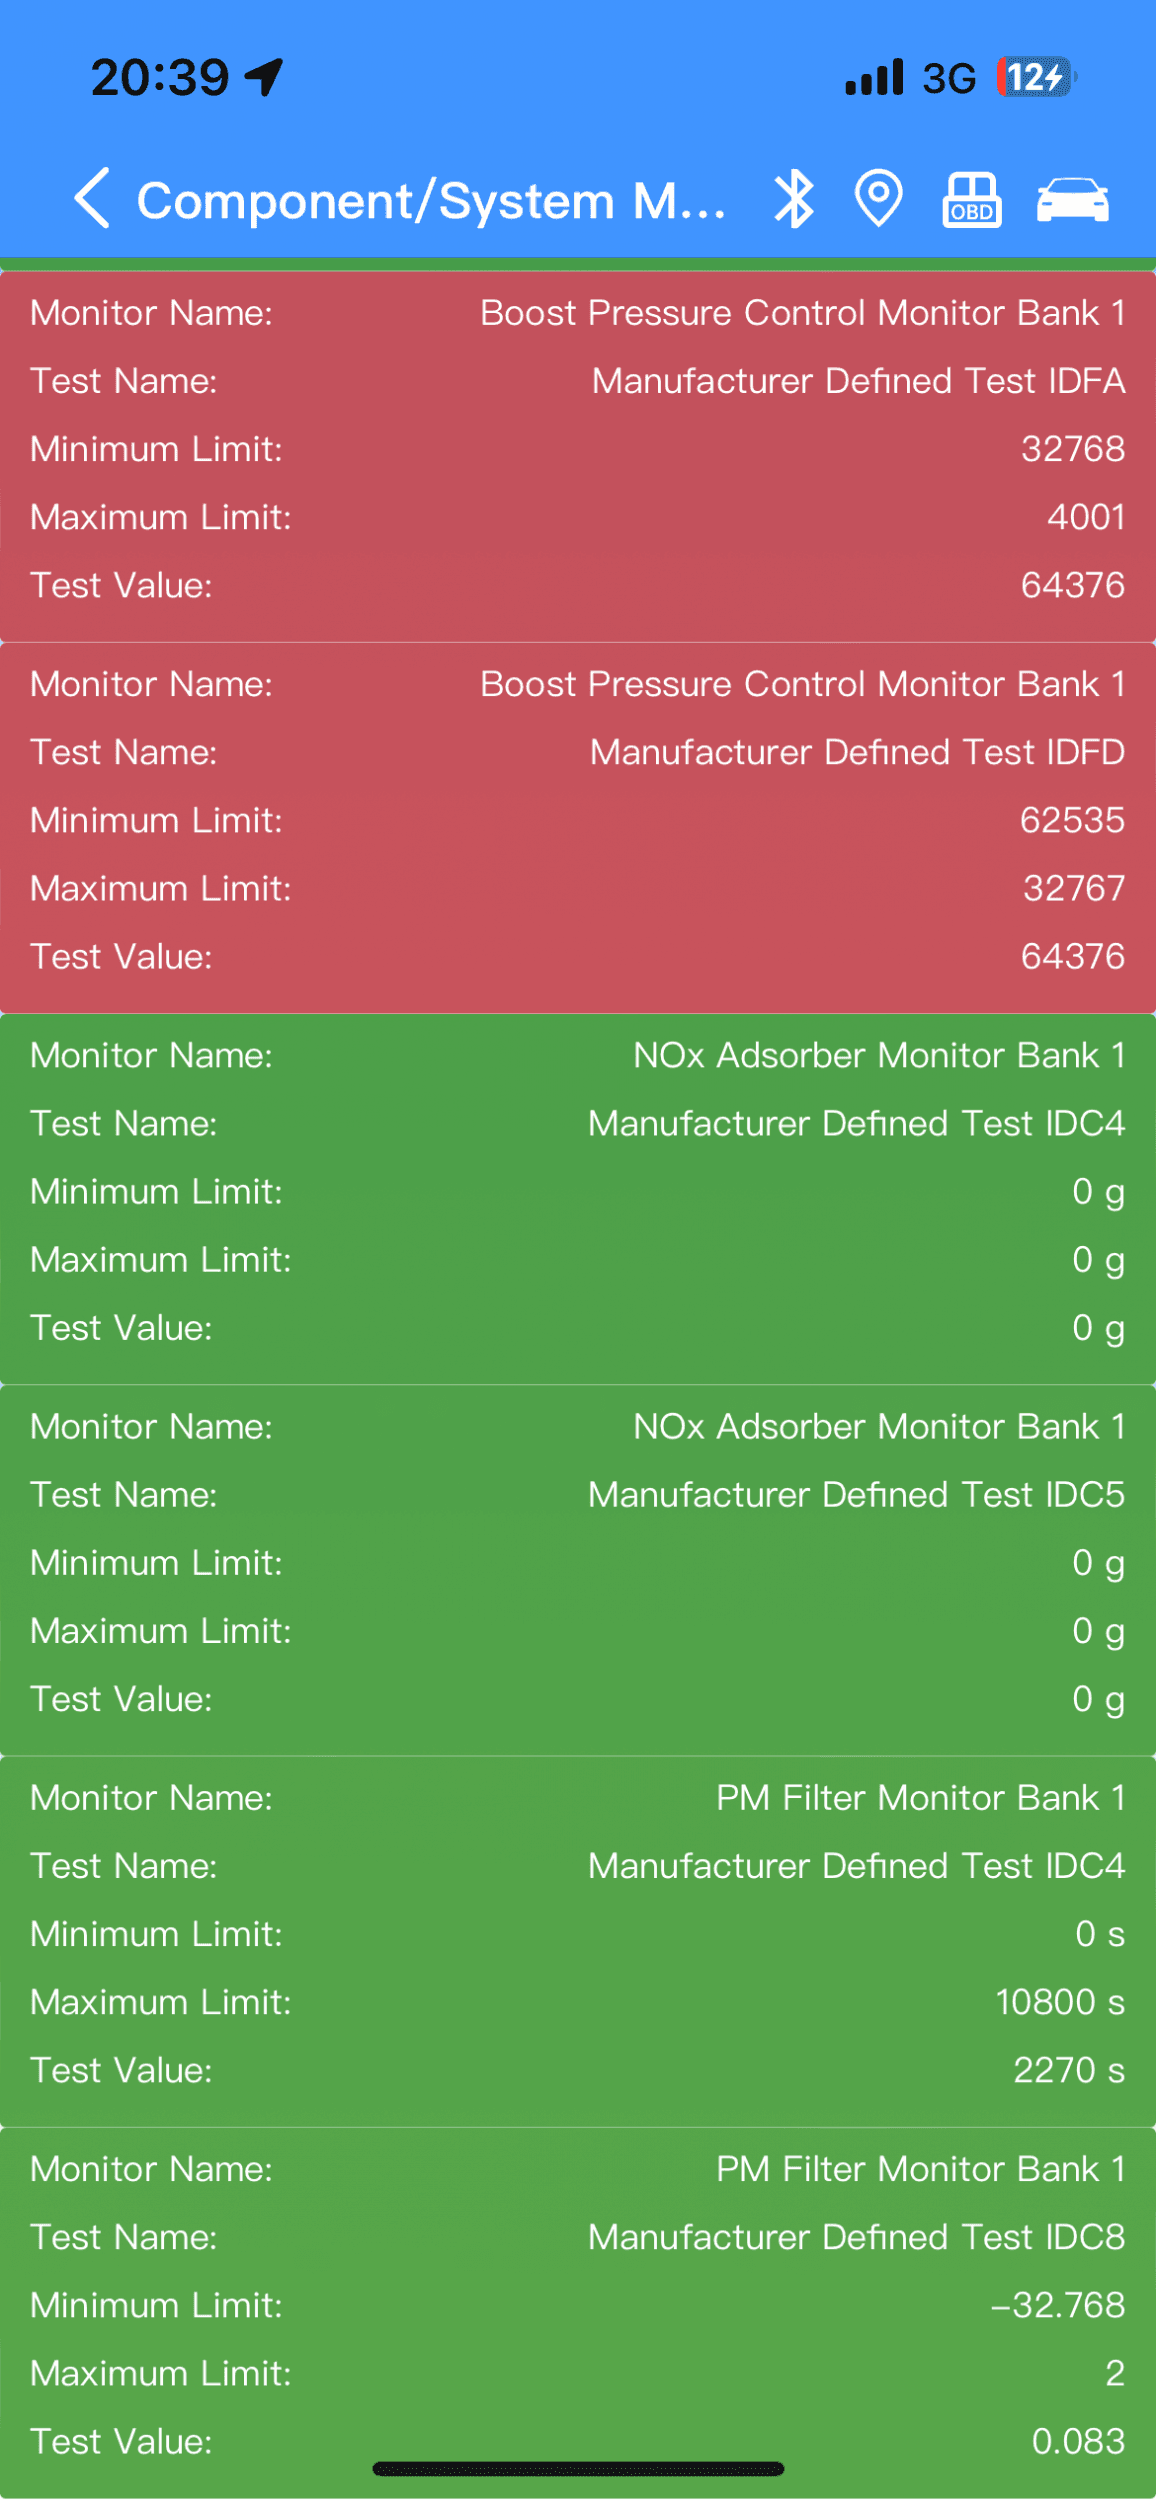Tap the home indicator bar
Viewport: 1156px width, 2500px height.
click(x=578, y=2469)
